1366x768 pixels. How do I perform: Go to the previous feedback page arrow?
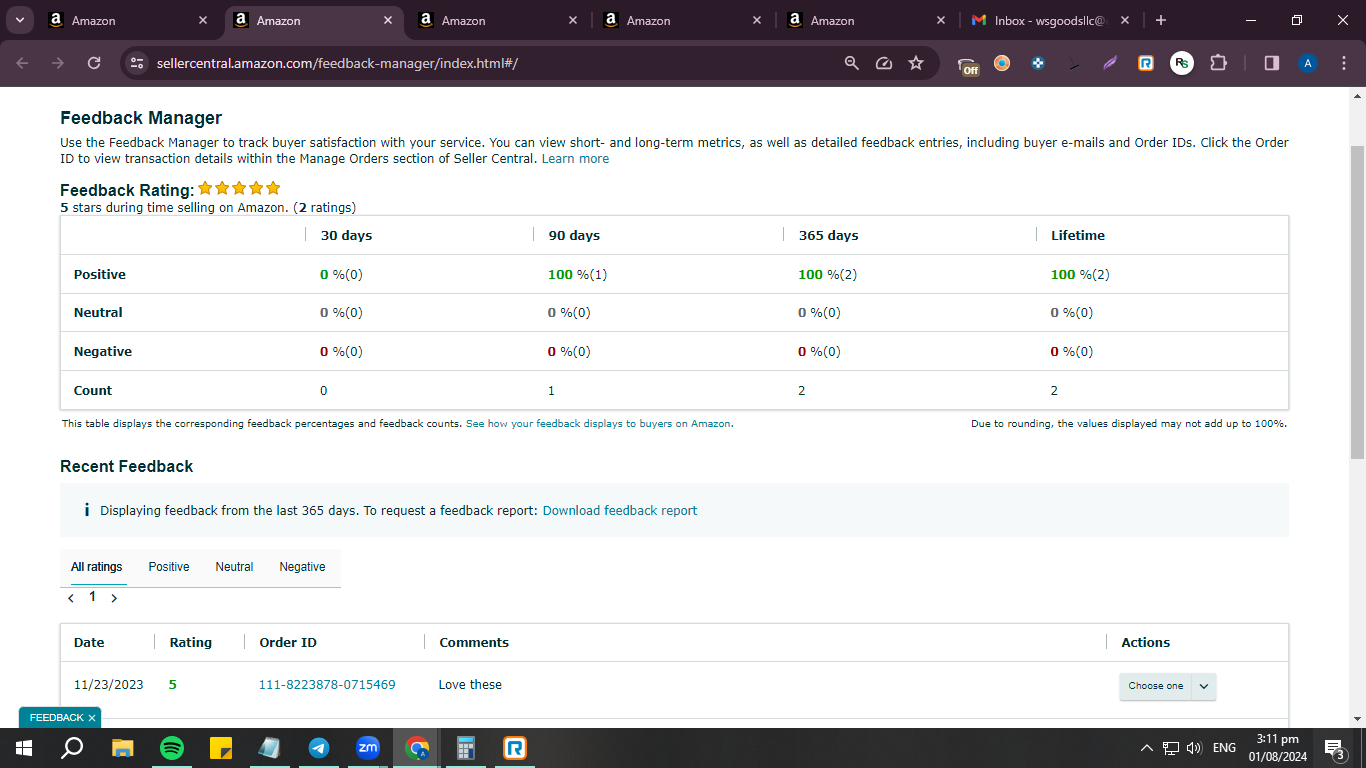(71, 598)
